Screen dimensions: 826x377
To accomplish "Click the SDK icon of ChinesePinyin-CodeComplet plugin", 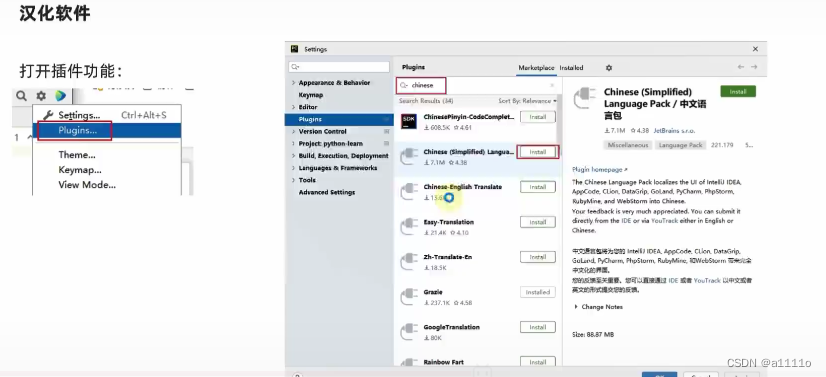I will click(x=409, y=122).
